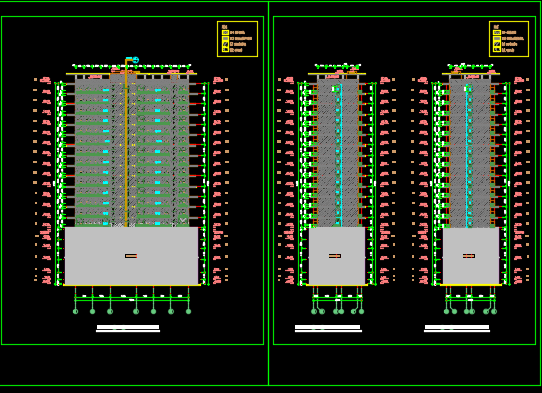Screen dimensions: 542x393
Task: Click the last axis bubble under the left elevation
Action: [x=188, y=311]
